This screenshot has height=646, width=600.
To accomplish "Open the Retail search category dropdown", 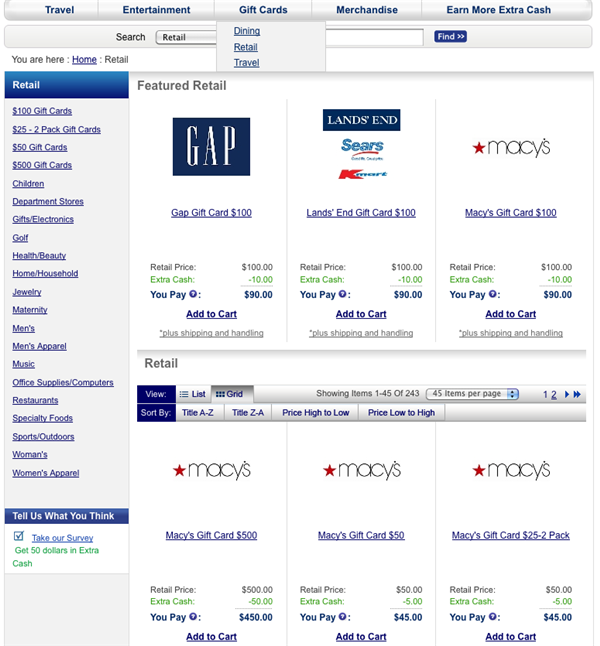I will (186, 37).
